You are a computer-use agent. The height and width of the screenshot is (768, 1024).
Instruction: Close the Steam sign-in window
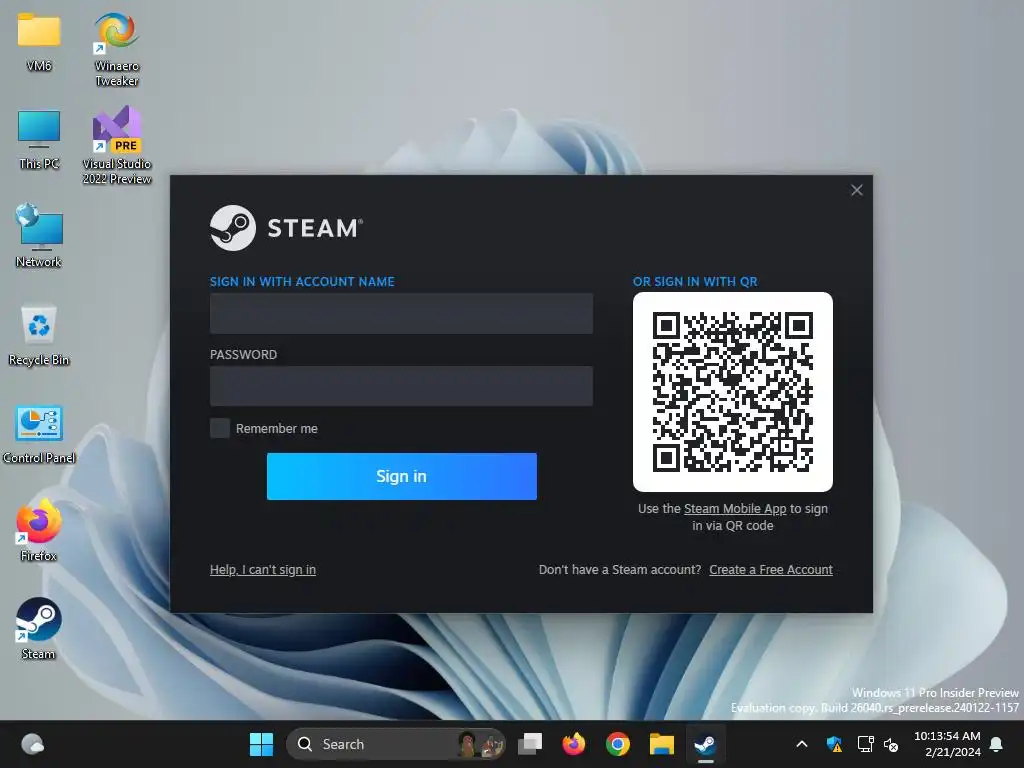click(x=856, y=190)
